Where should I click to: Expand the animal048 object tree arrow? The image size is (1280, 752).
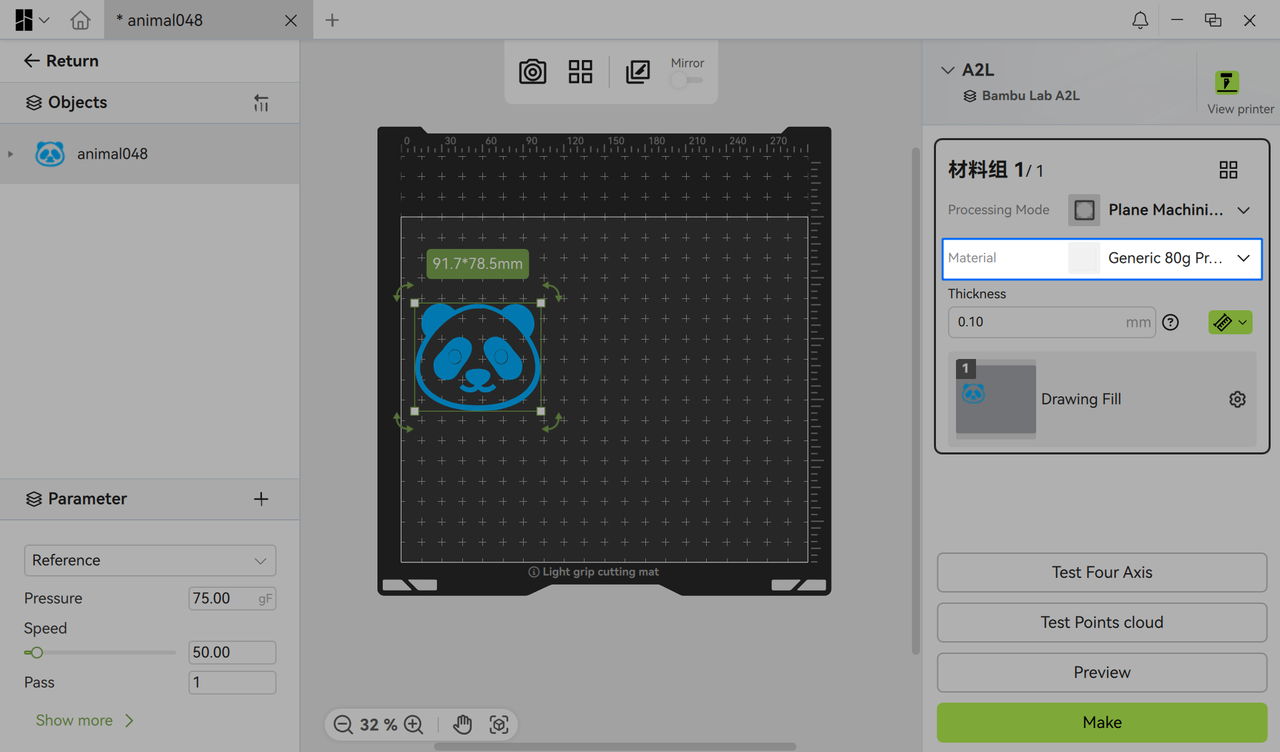click(11, 154)
